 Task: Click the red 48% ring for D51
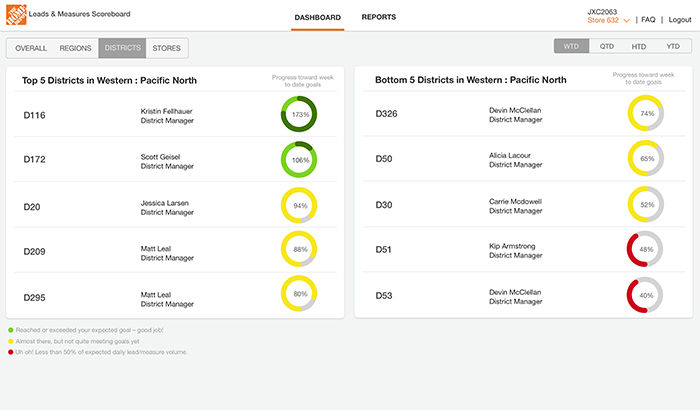(x=645, y=249)
